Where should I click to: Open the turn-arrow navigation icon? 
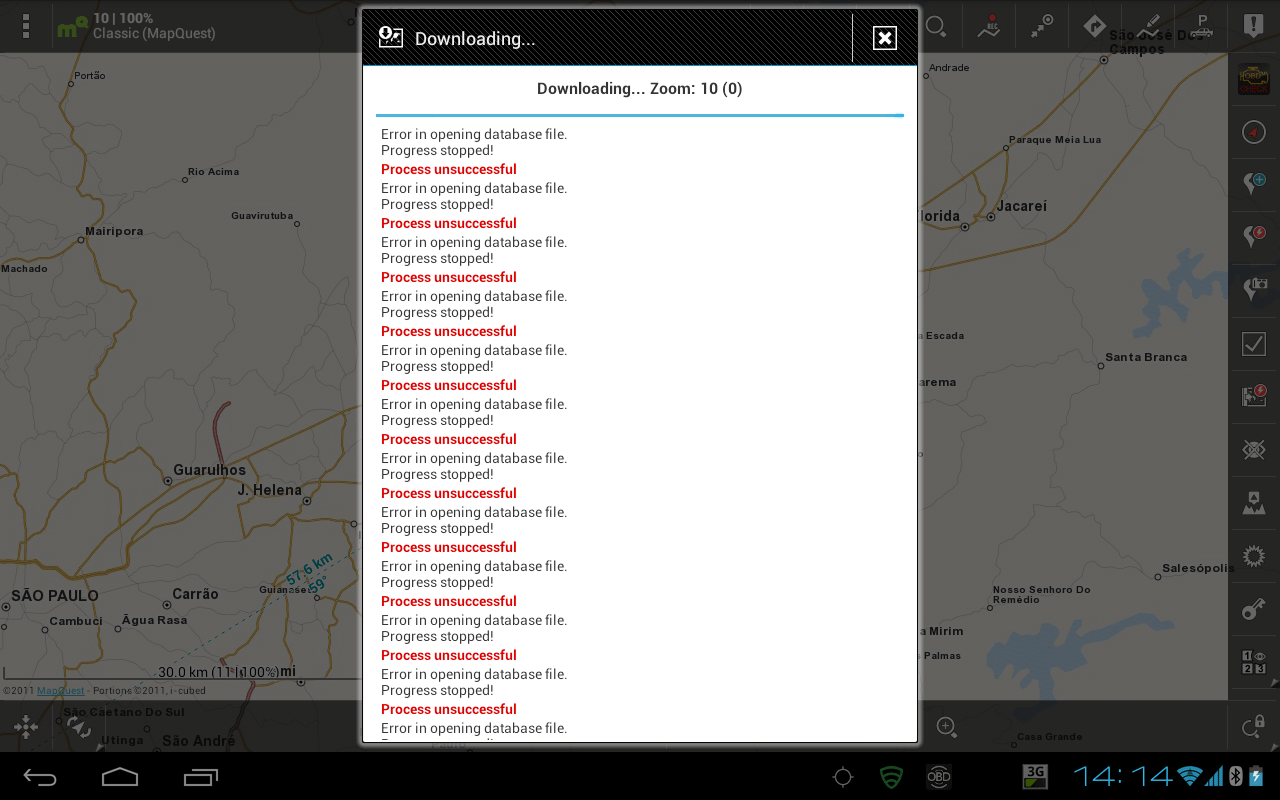point(1095,26)
